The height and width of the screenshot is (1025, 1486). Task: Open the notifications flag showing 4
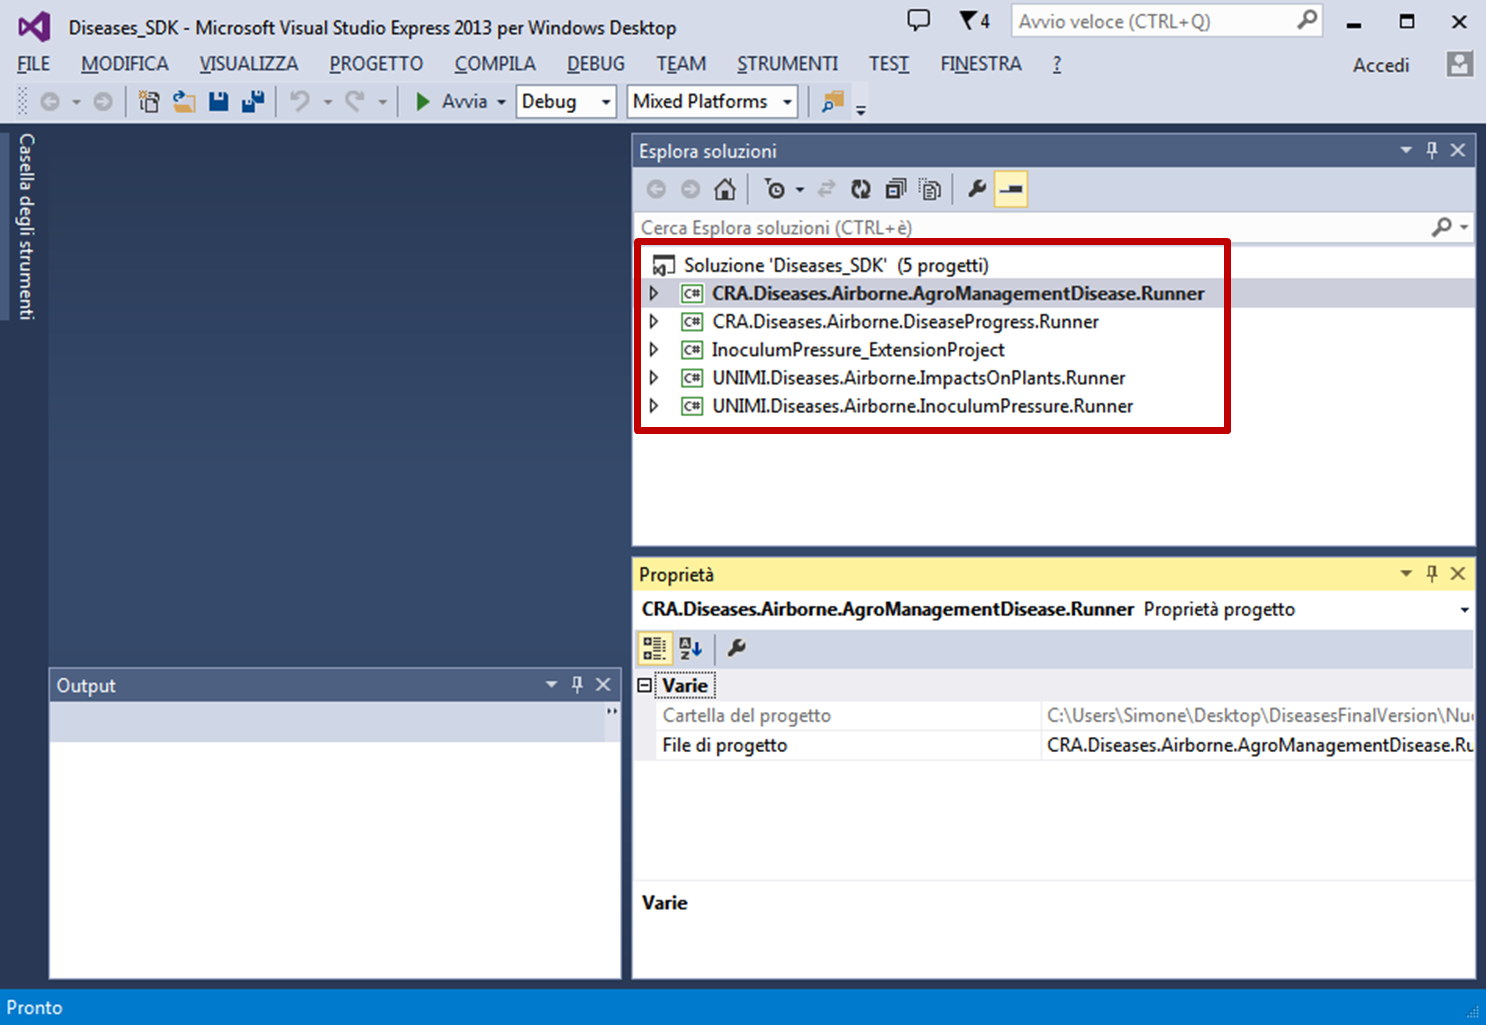tap(974, 21)
